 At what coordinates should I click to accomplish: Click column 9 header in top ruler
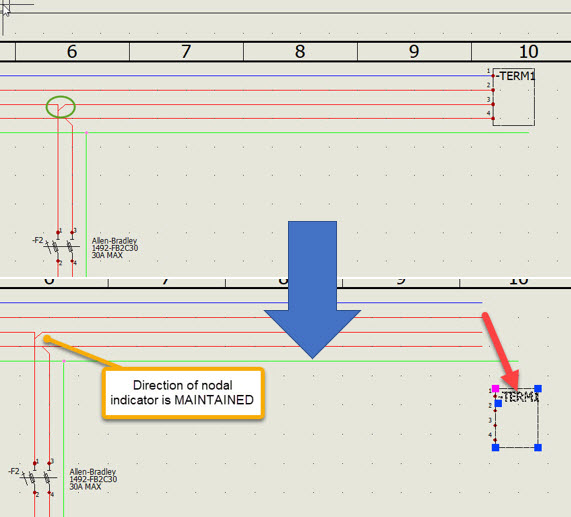click(x=414, y=52)
